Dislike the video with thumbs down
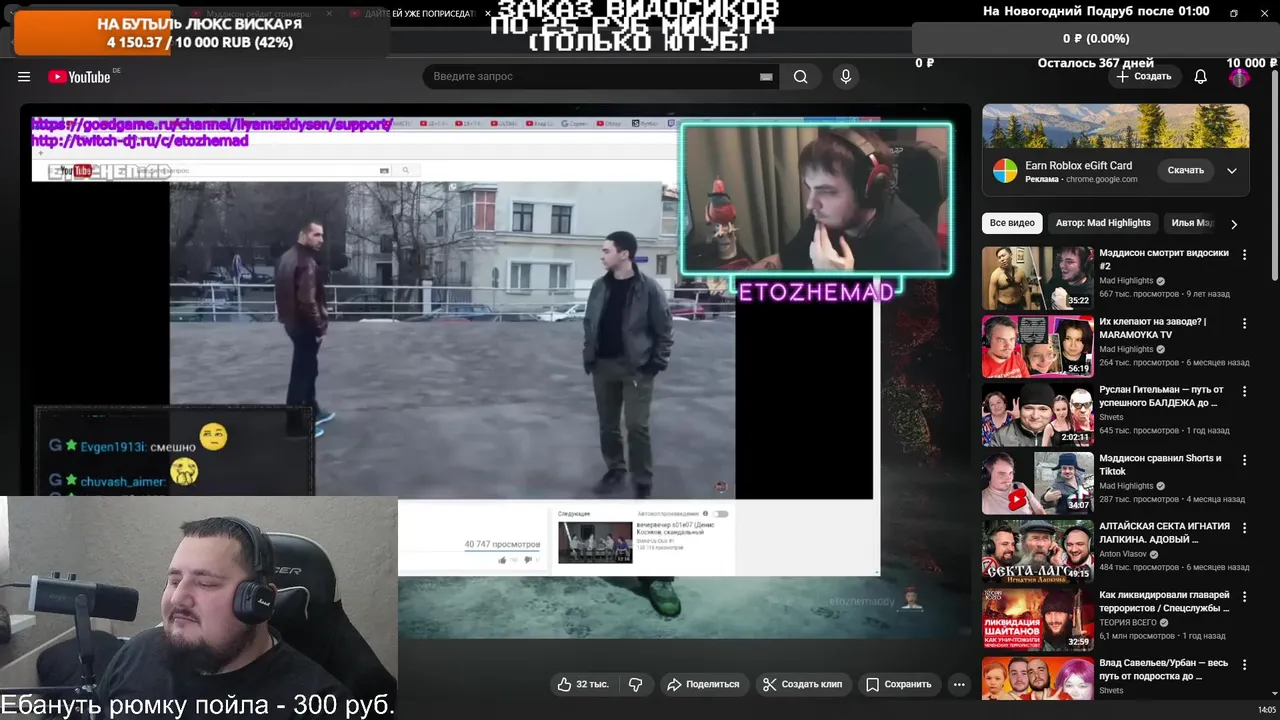The height and width of the screenshot is (720, 1280). click(635, 684)
